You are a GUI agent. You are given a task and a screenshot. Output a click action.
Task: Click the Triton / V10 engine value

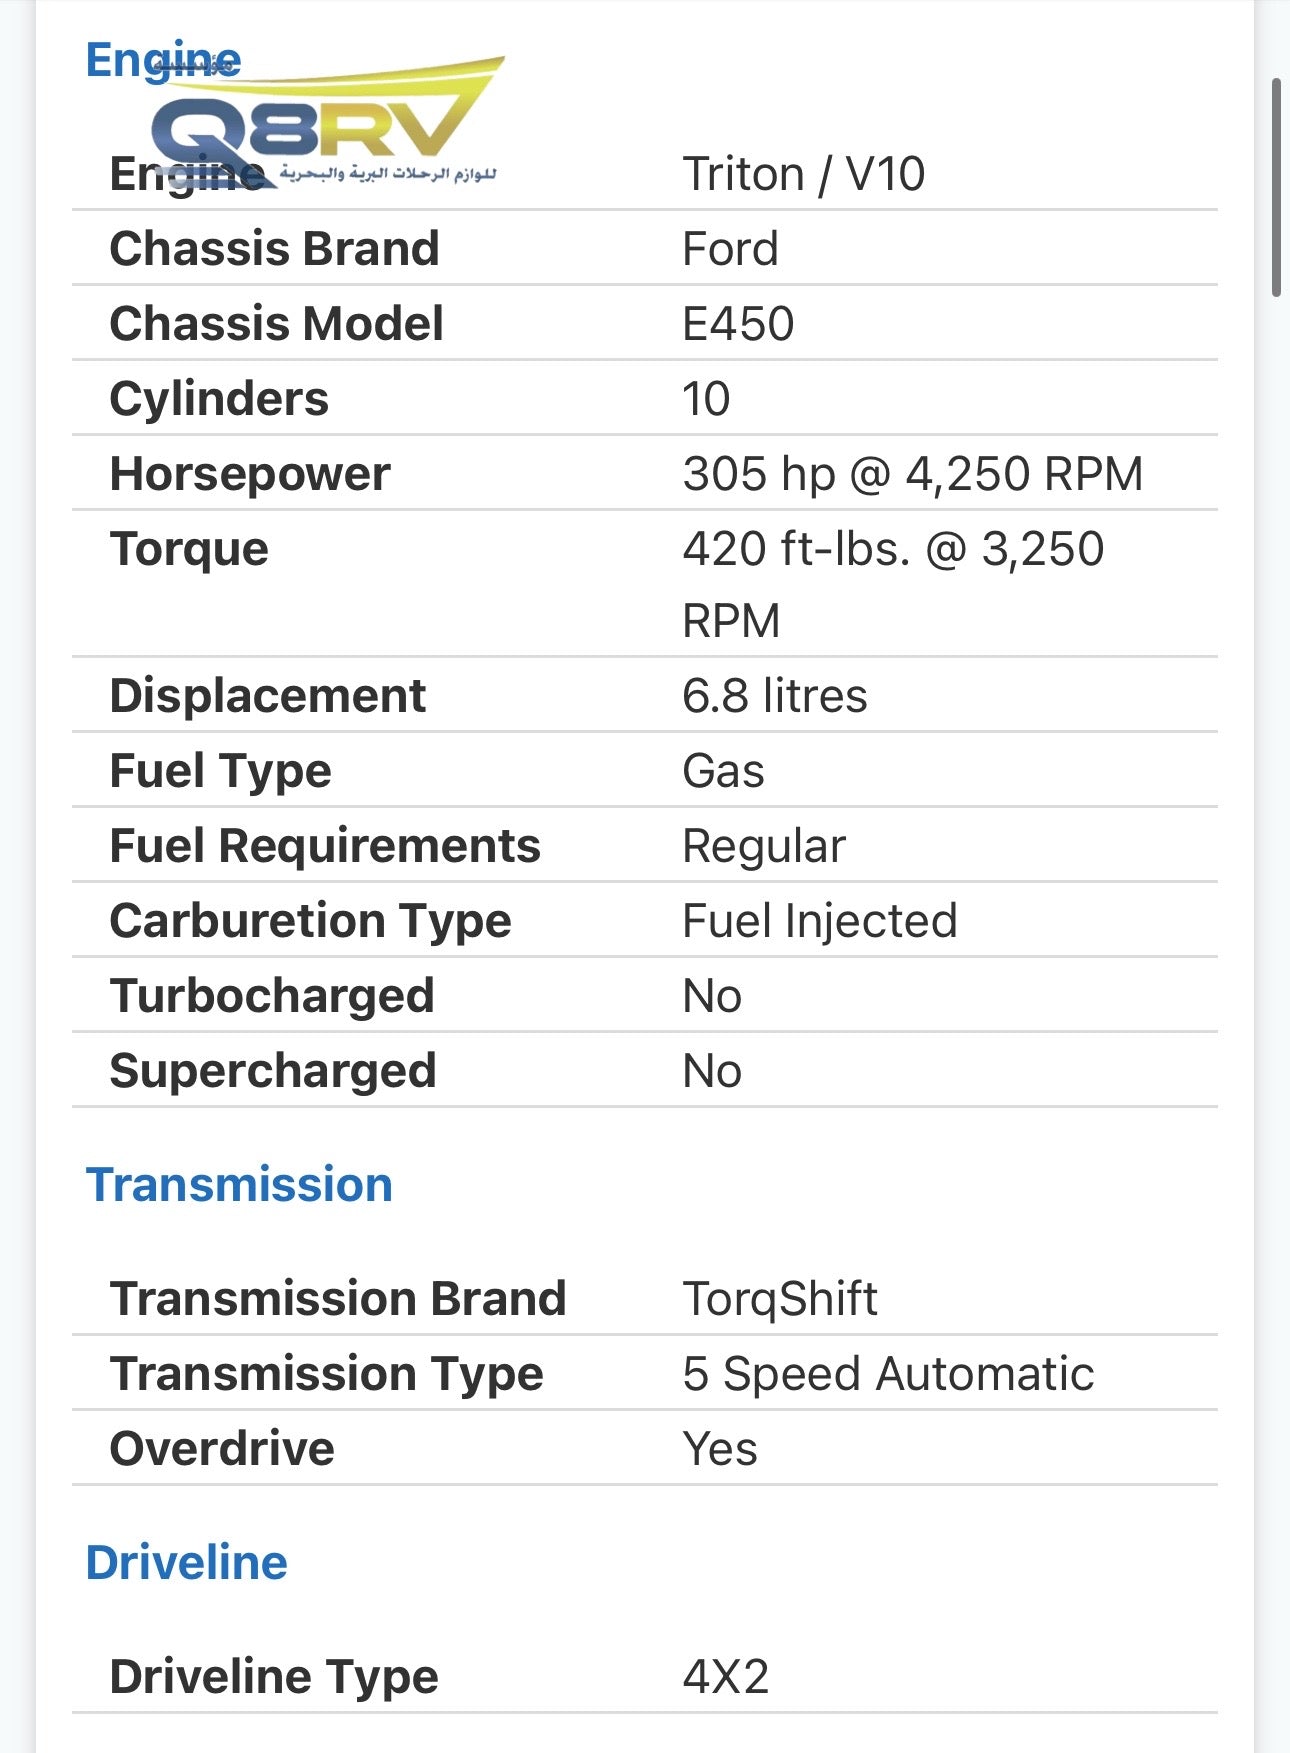click(803, 174)
